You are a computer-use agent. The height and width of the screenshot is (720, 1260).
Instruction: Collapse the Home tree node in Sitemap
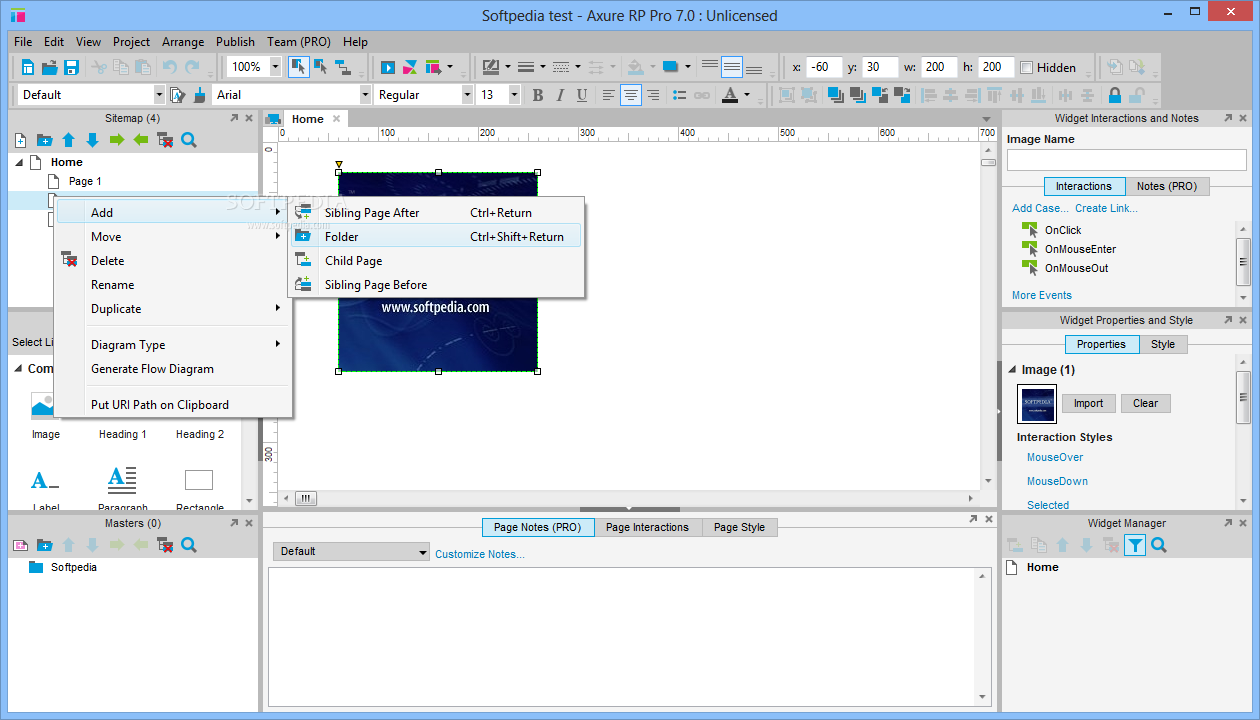19,162
